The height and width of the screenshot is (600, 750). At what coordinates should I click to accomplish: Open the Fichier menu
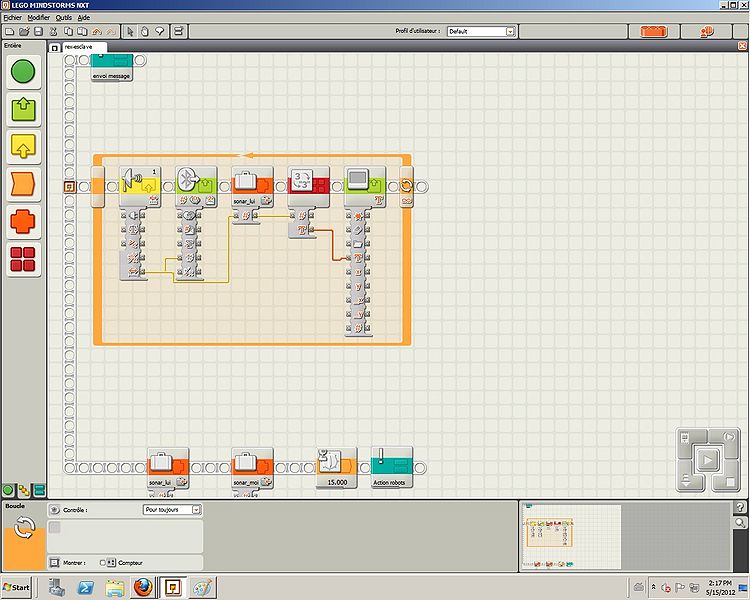click(12, 18)
